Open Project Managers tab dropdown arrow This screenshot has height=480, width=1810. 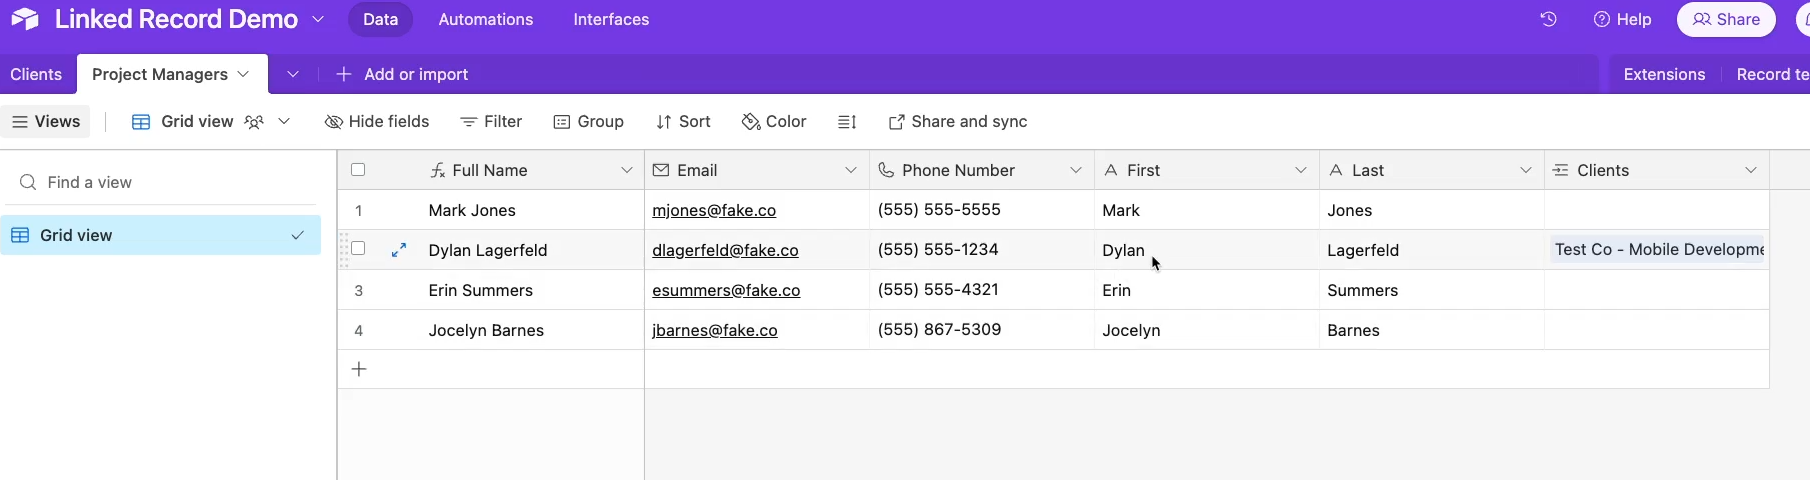point(243,74)
